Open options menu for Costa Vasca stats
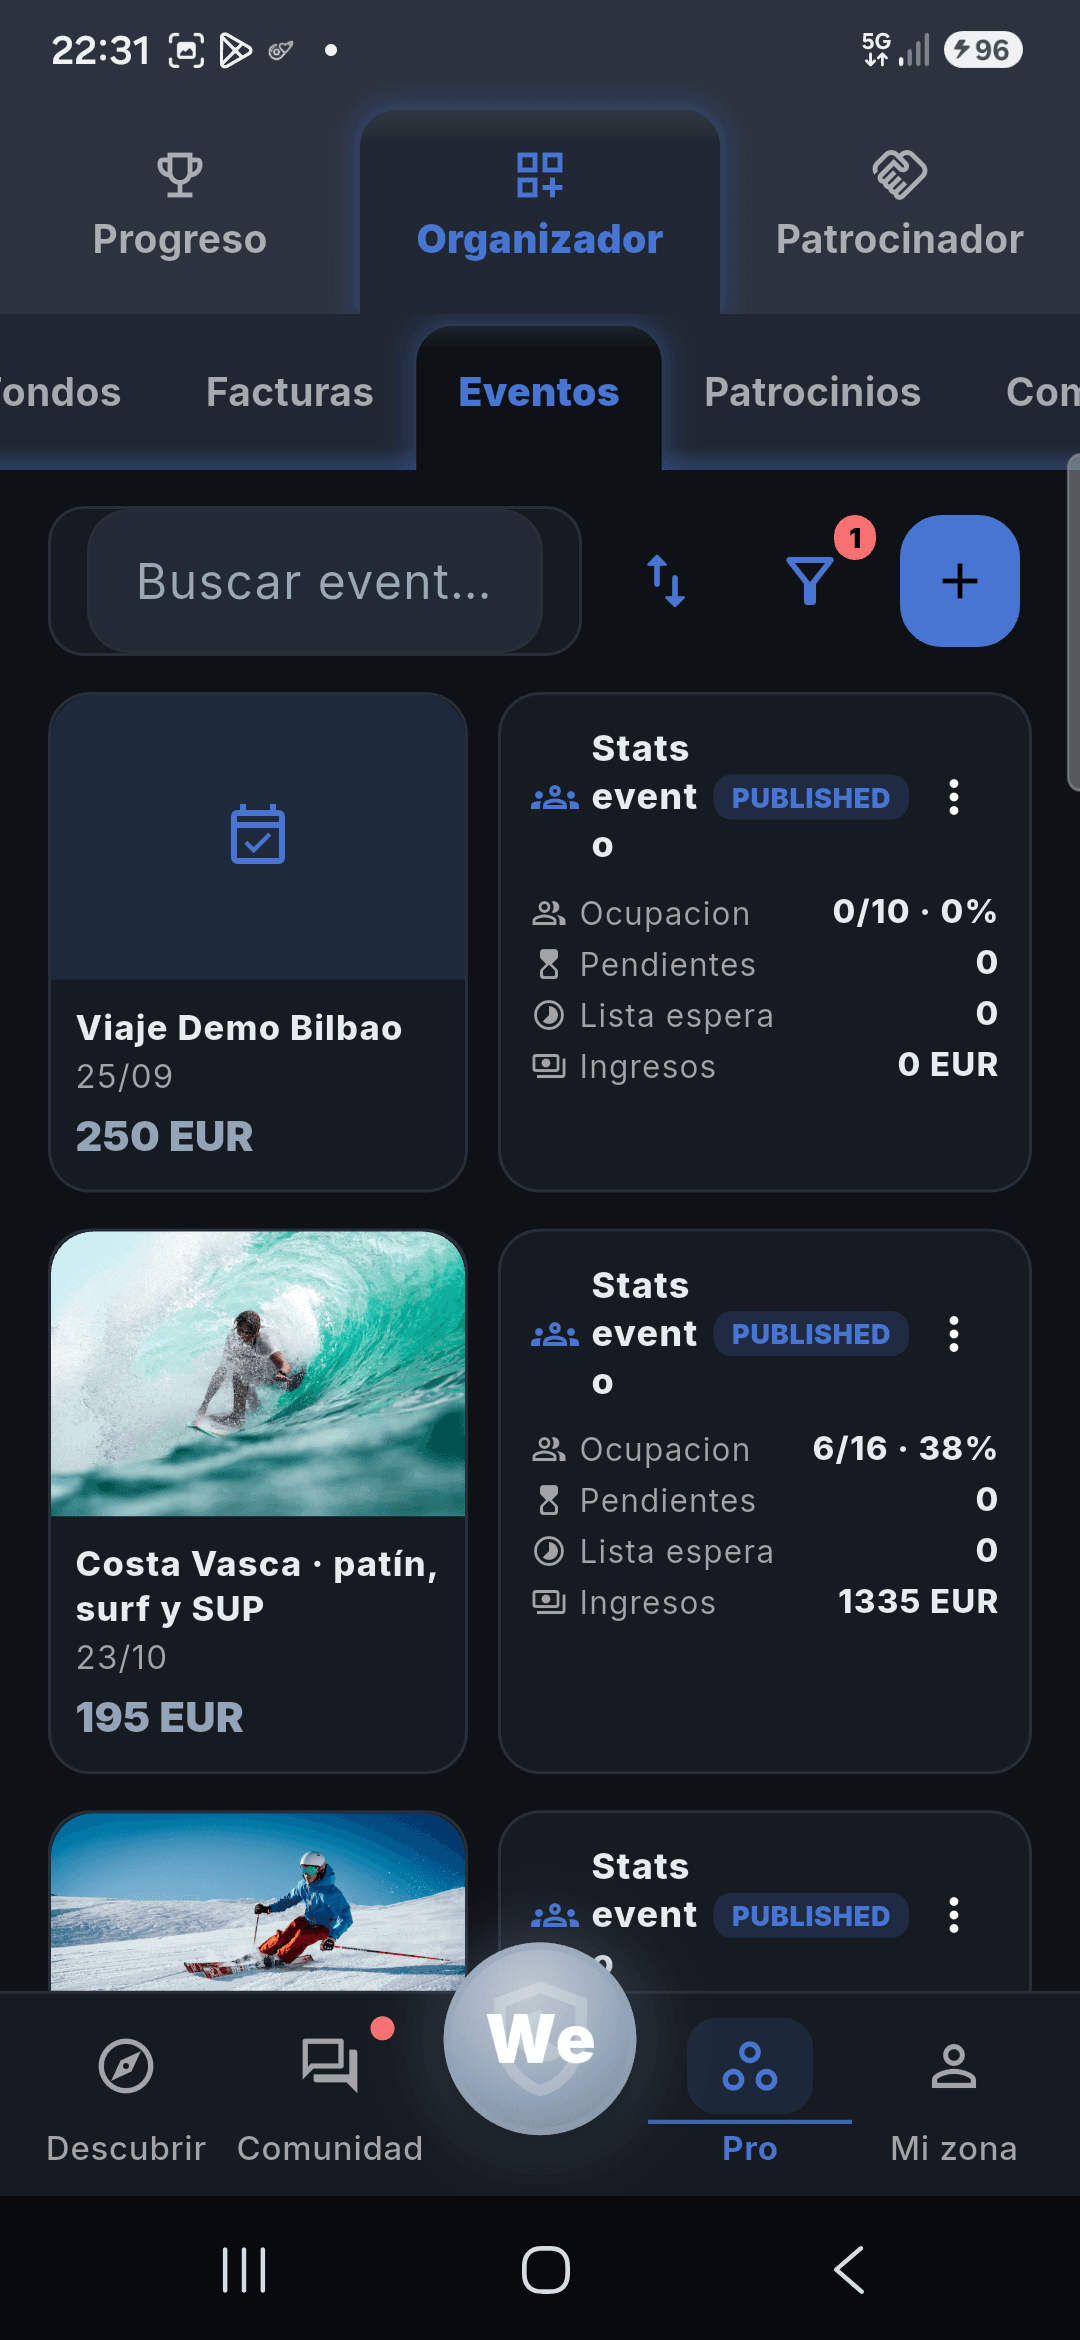1080x2340 pixels. 954,1334
